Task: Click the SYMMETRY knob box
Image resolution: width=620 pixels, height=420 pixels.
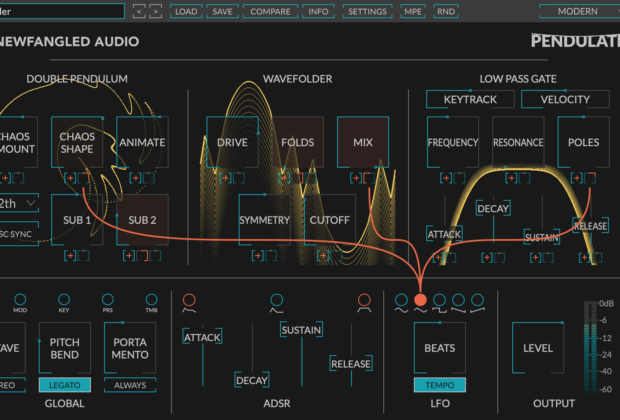Action: 265,220
